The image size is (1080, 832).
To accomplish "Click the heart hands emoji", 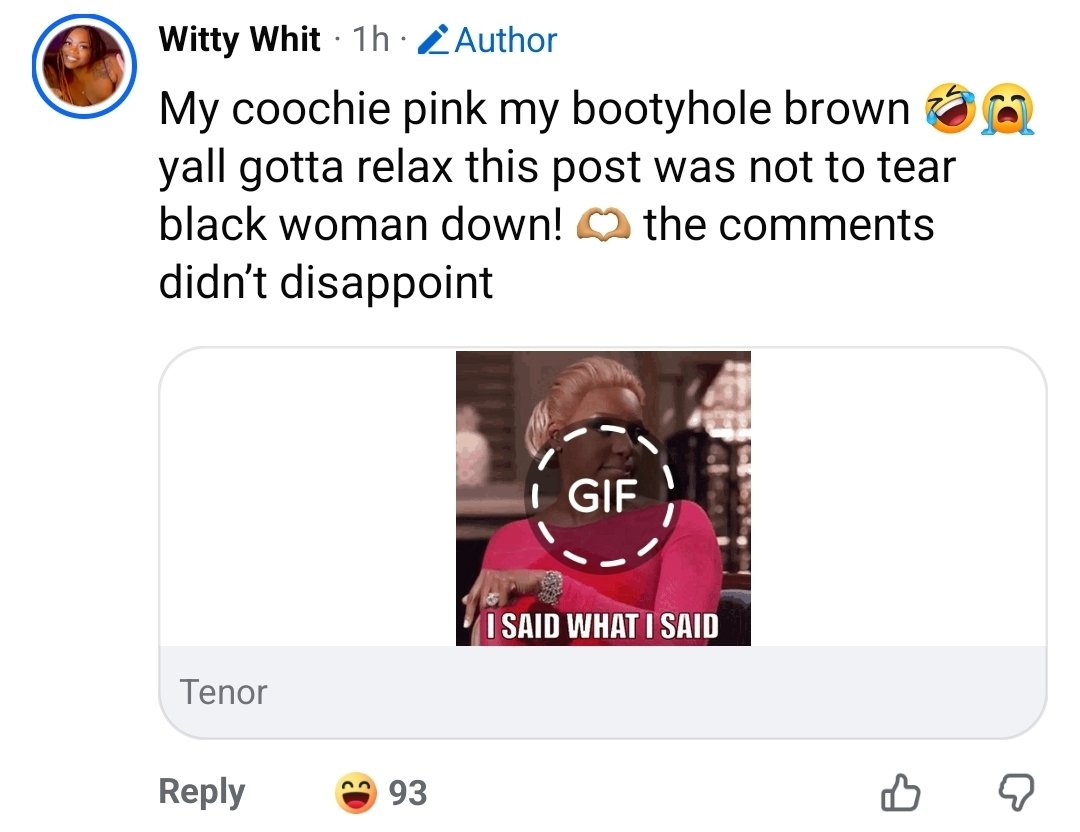I will [603, 225].
